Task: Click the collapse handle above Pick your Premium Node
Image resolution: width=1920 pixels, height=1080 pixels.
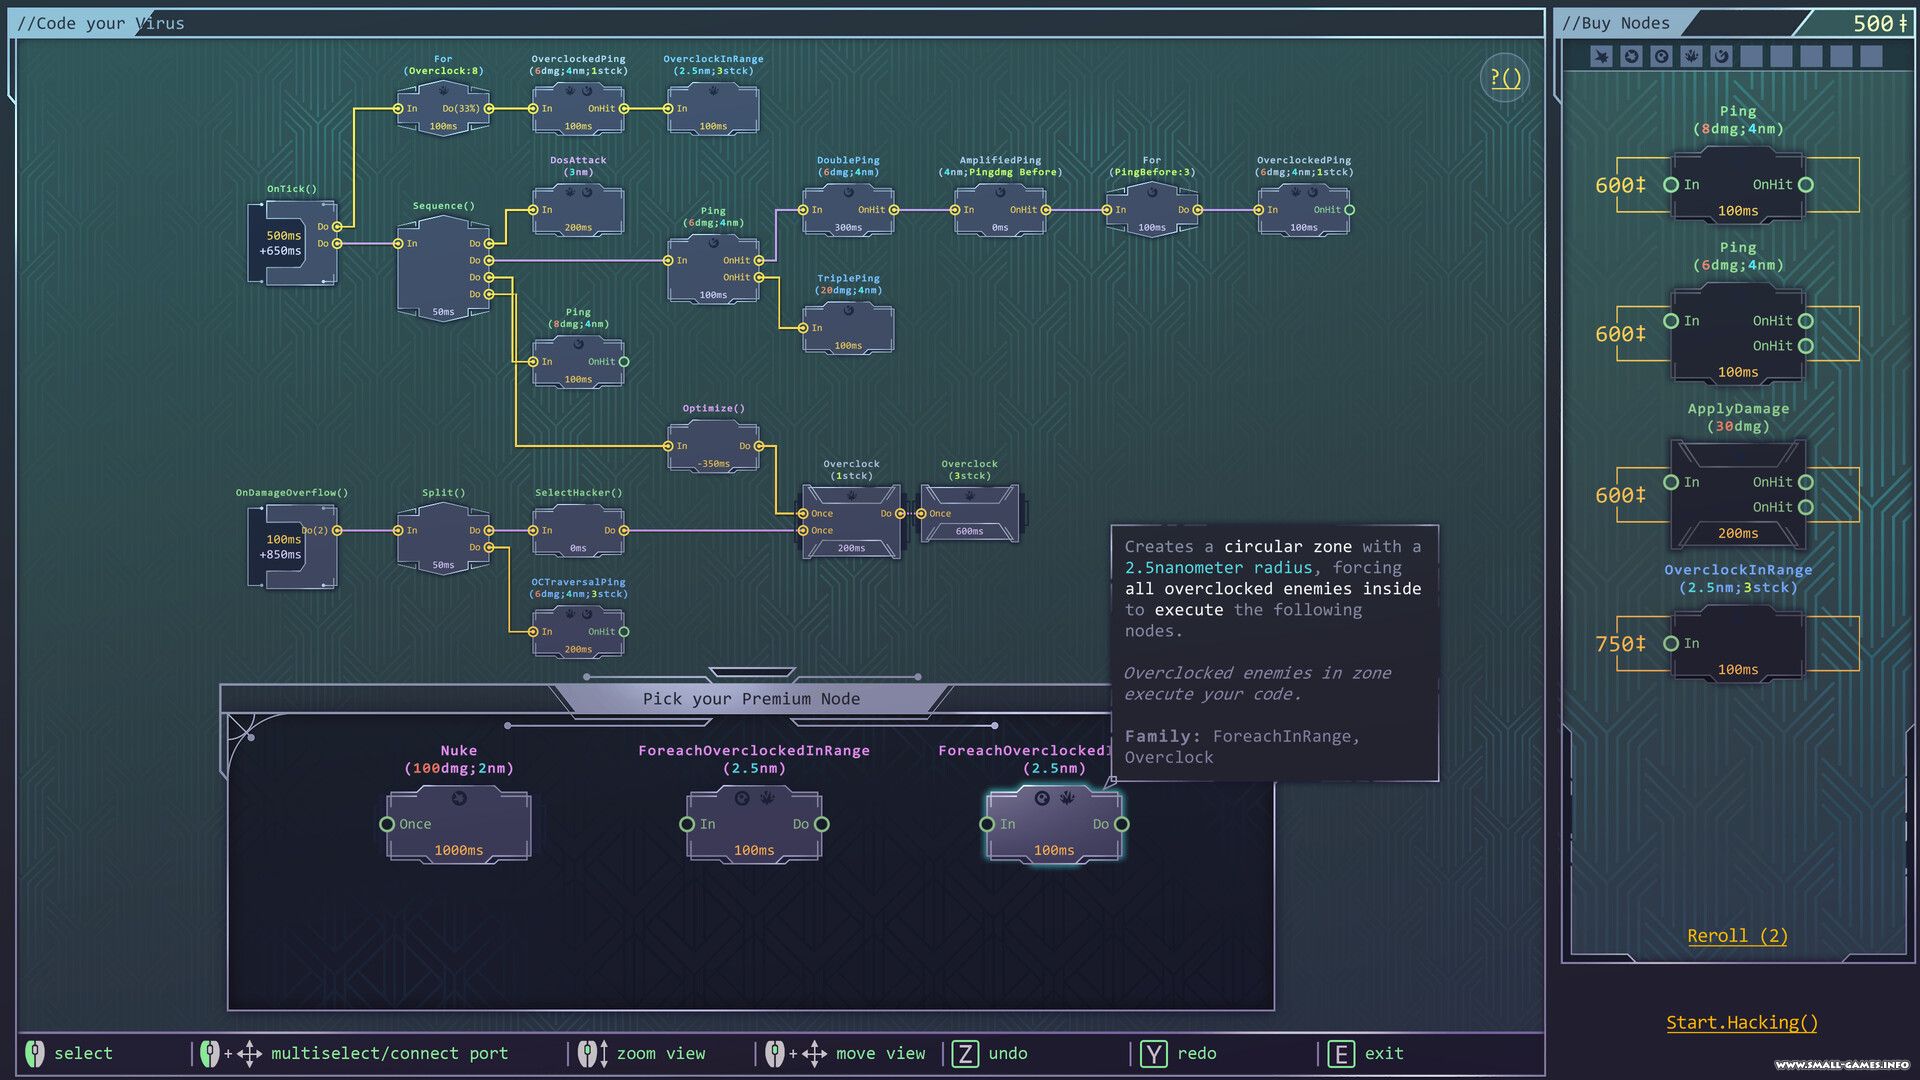Action: click(x=752, y=673)
